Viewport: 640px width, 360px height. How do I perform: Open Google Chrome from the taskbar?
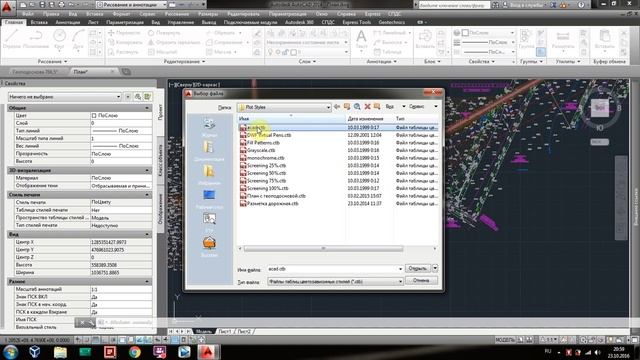(134, 351)
